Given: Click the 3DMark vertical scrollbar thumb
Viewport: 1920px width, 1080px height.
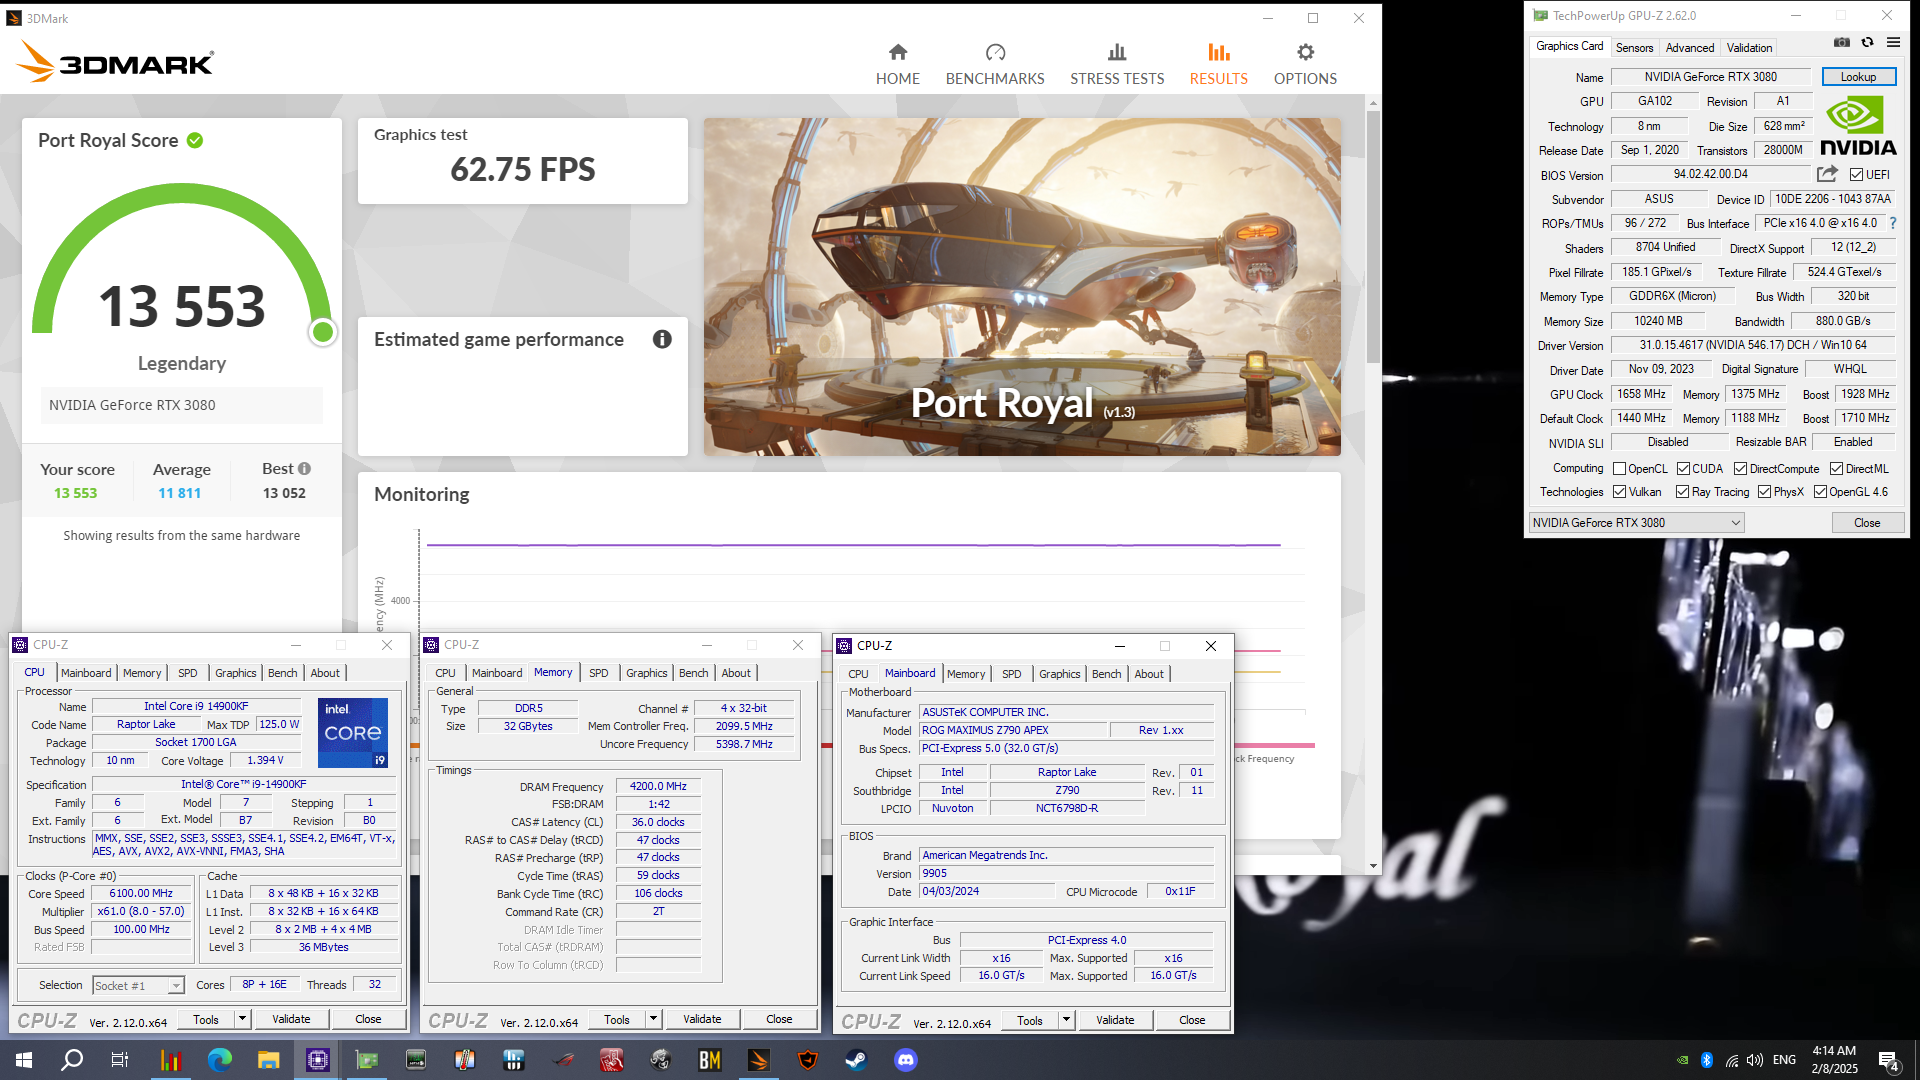Looking at the screenshot, I should click(1373, 235).
